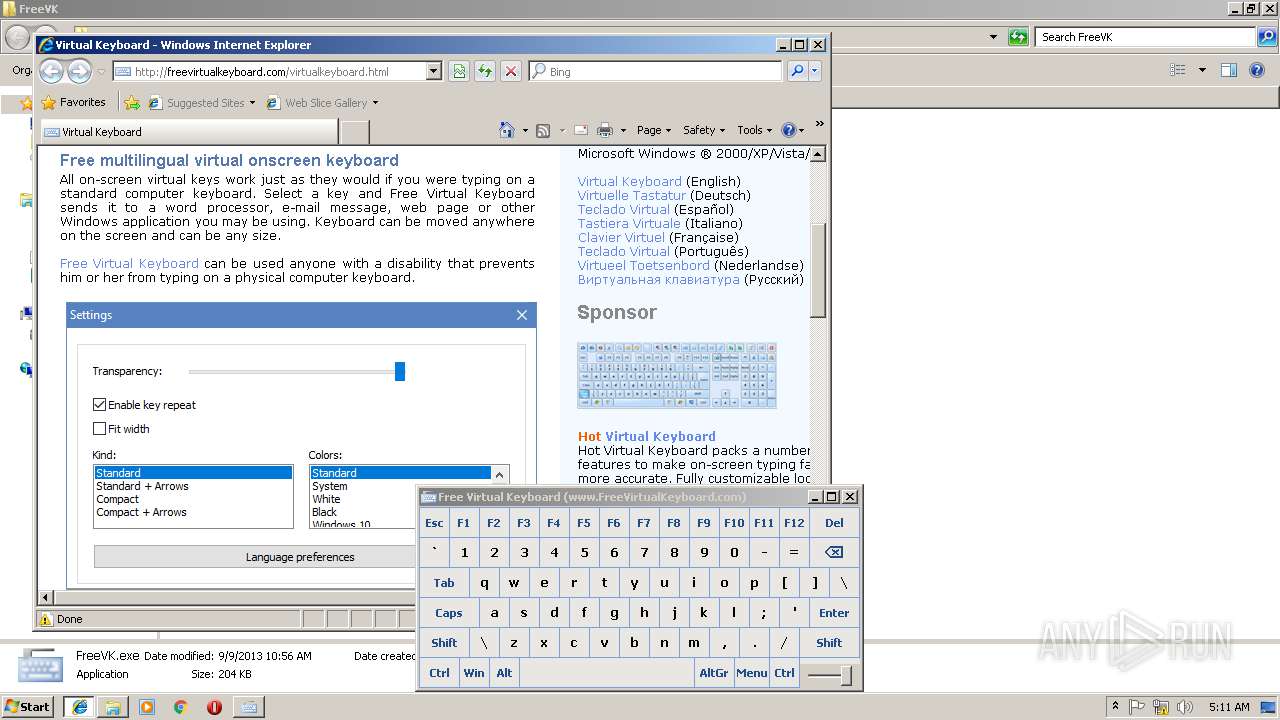Select FreeVK keyboard taskbar button
This screenshot has height=720, width=1280.
tap(248, 707)
